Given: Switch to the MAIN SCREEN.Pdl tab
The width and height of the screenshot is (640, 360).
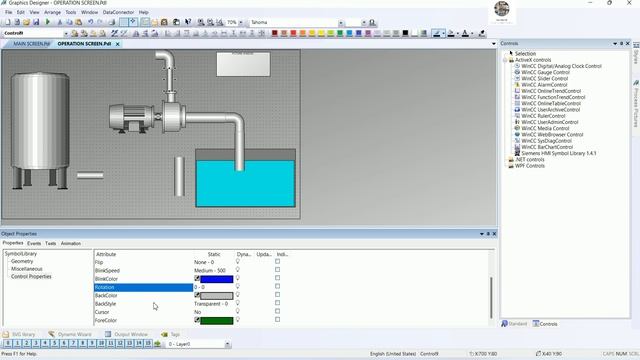Looking at the screenshot, I should tap(31, 44).
